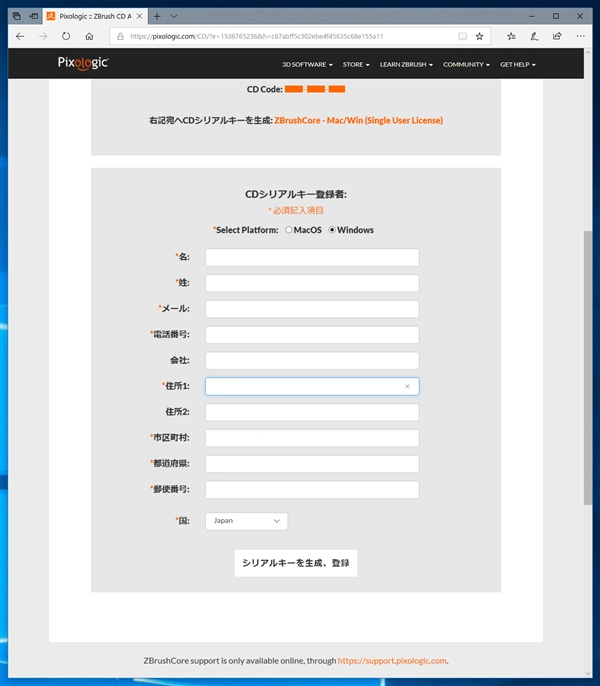
Task: Click the share page icon
Action: tap(557, 36)
